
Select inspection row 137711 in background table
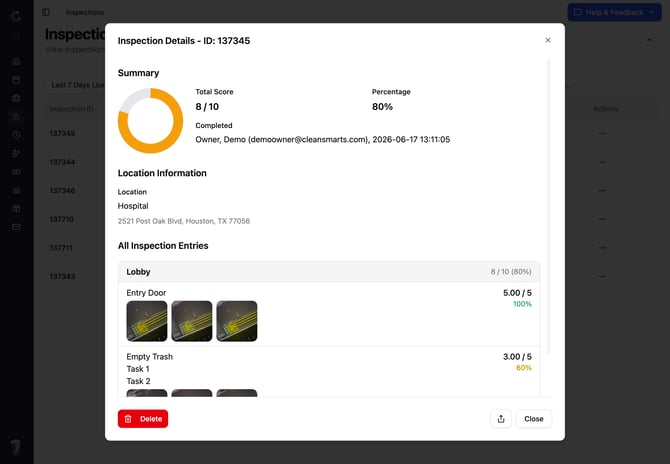61,248
